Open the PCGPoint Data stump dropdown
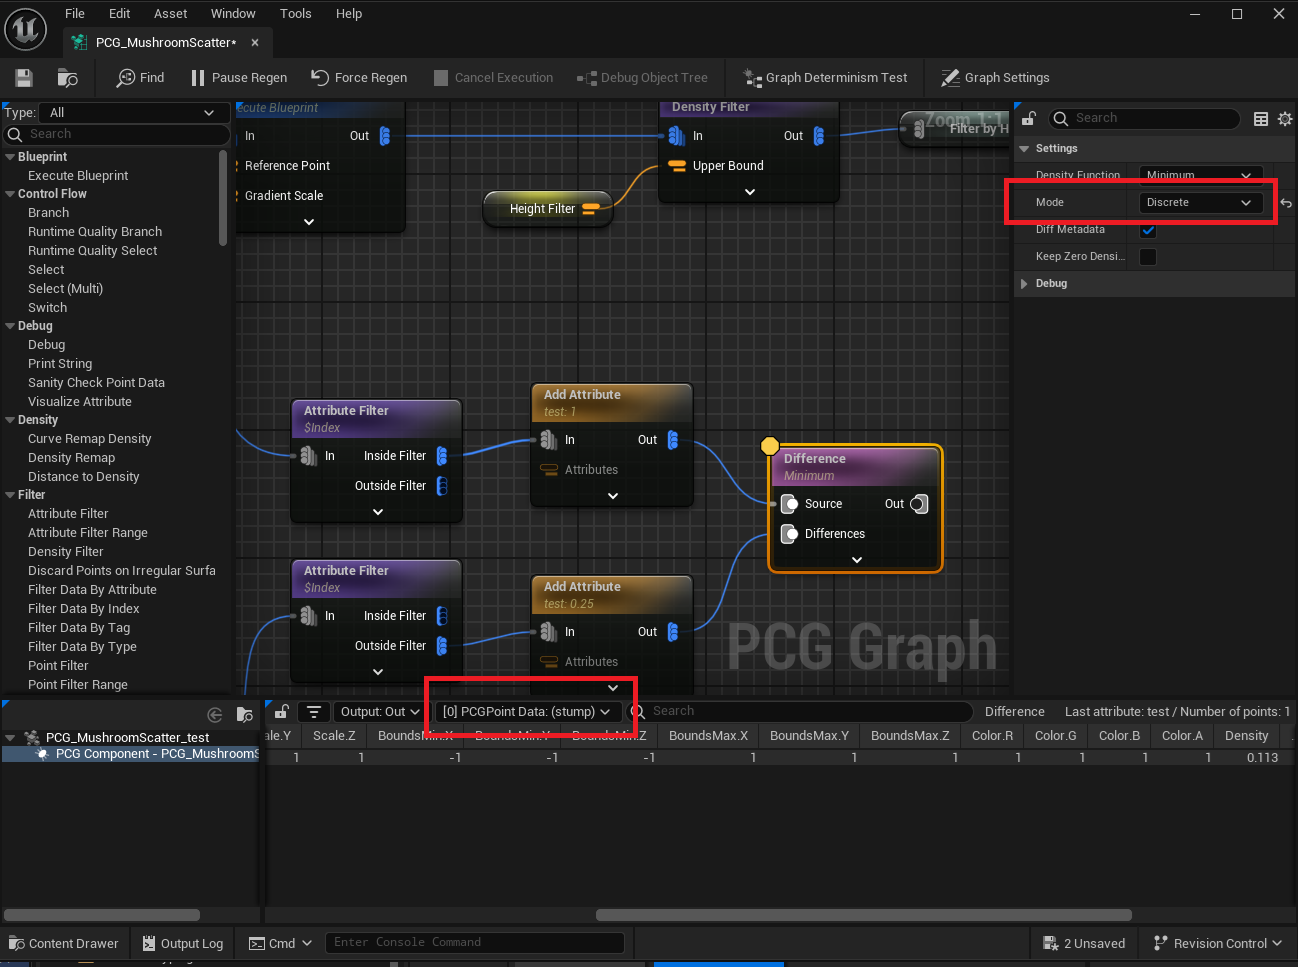The image size is (1298, 967). [527, 712]
